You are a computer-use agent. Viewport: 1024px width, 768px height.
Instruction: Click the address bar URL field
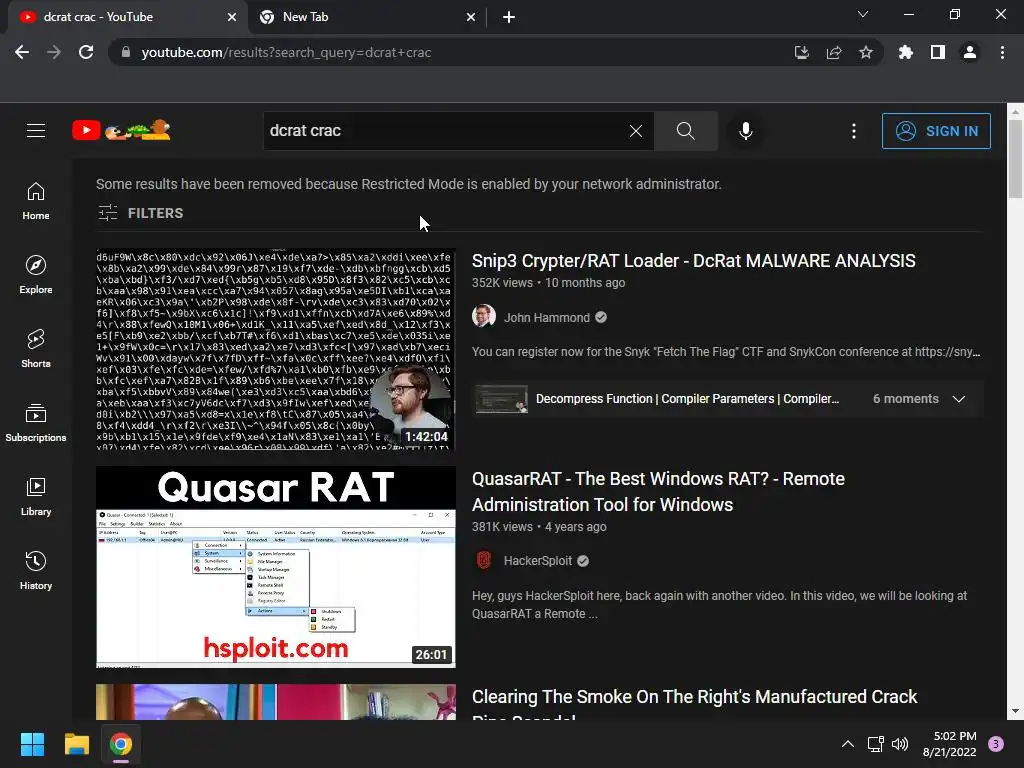point(451,52)
